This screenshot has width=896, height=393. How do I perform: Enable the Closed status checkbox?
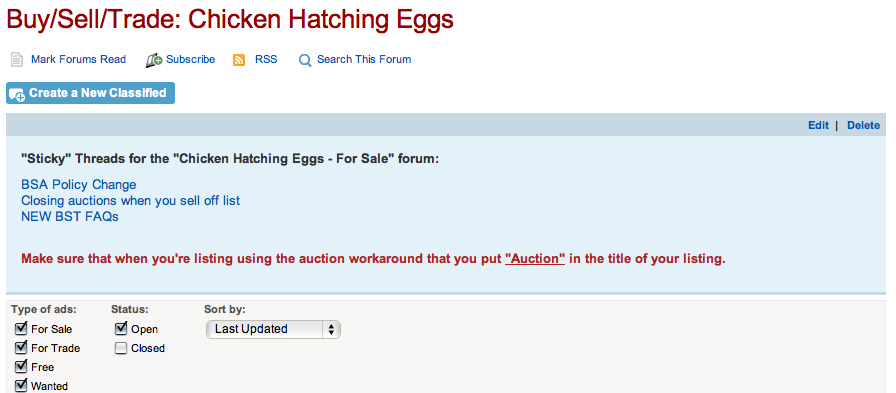click(121, 348)
